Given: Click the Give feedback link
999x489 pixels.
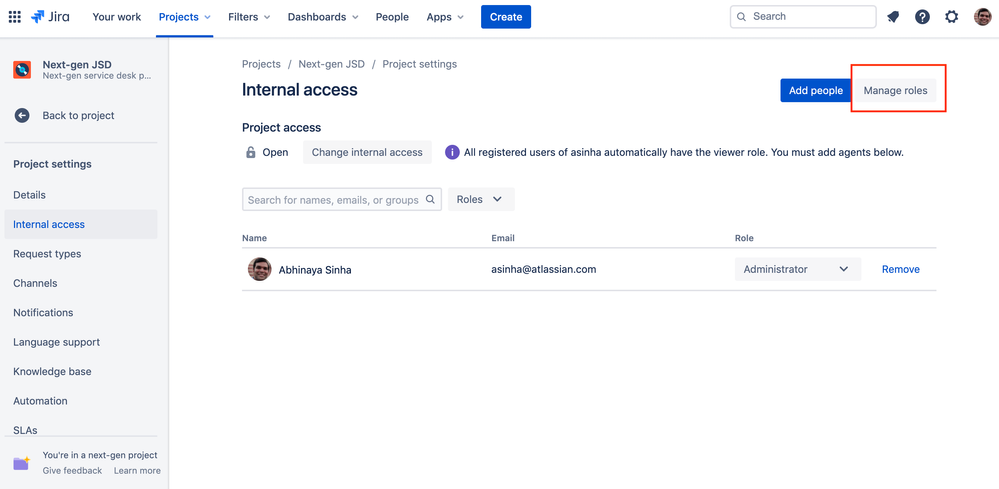Looking at the screenshot, I should [72, 471].
